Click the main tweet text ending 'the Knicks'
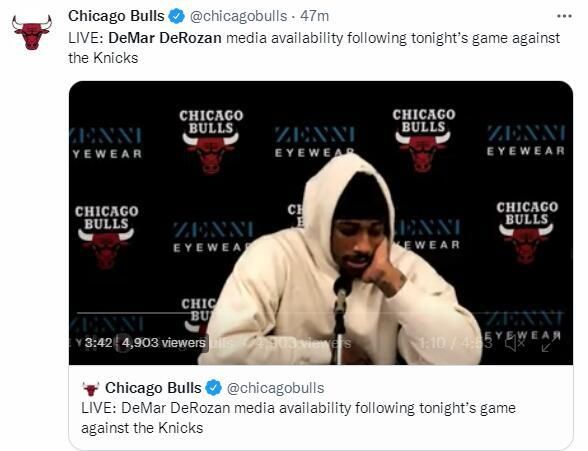588x451 pixels. click(x=314, y=48)
